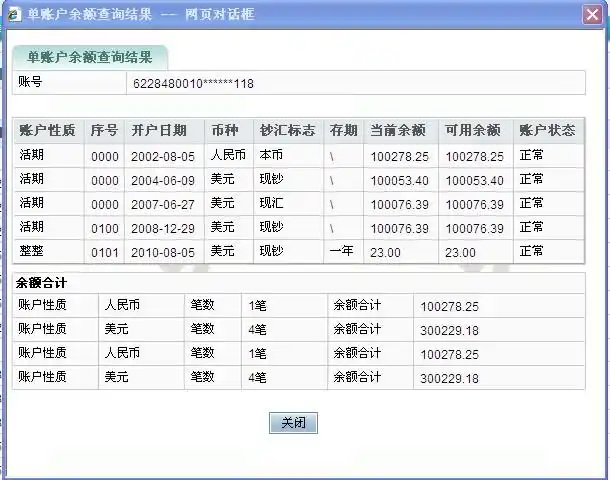Click 活期 in the 2002-08-05 row
This screenshot has width=610, height=480.
click(32, 155)
